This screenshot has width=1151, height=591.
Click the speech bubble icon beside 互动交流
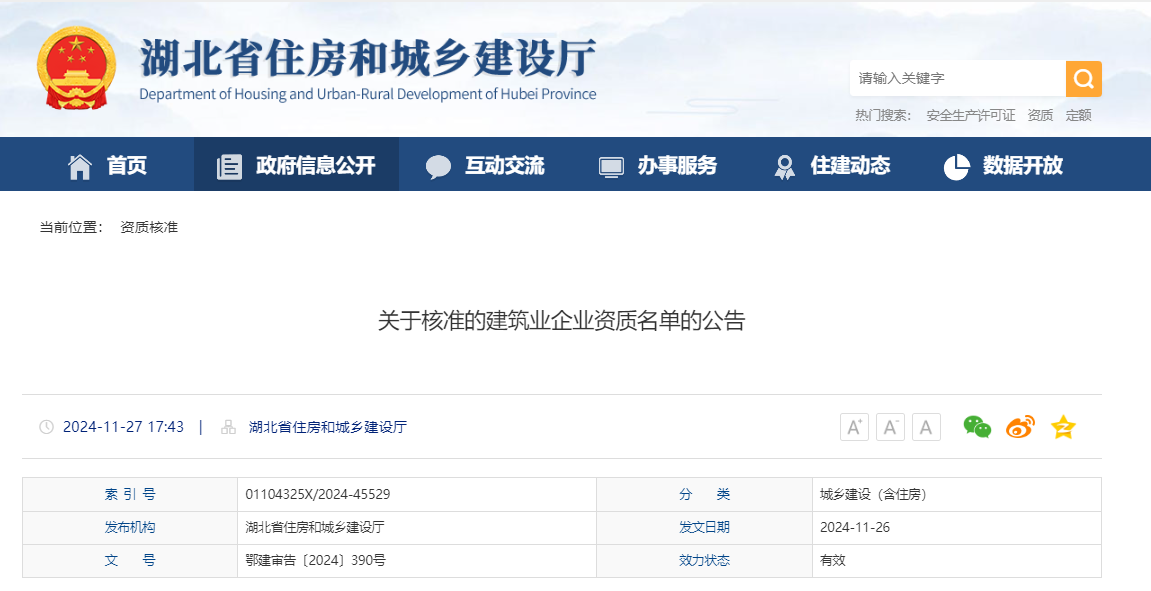439,164
